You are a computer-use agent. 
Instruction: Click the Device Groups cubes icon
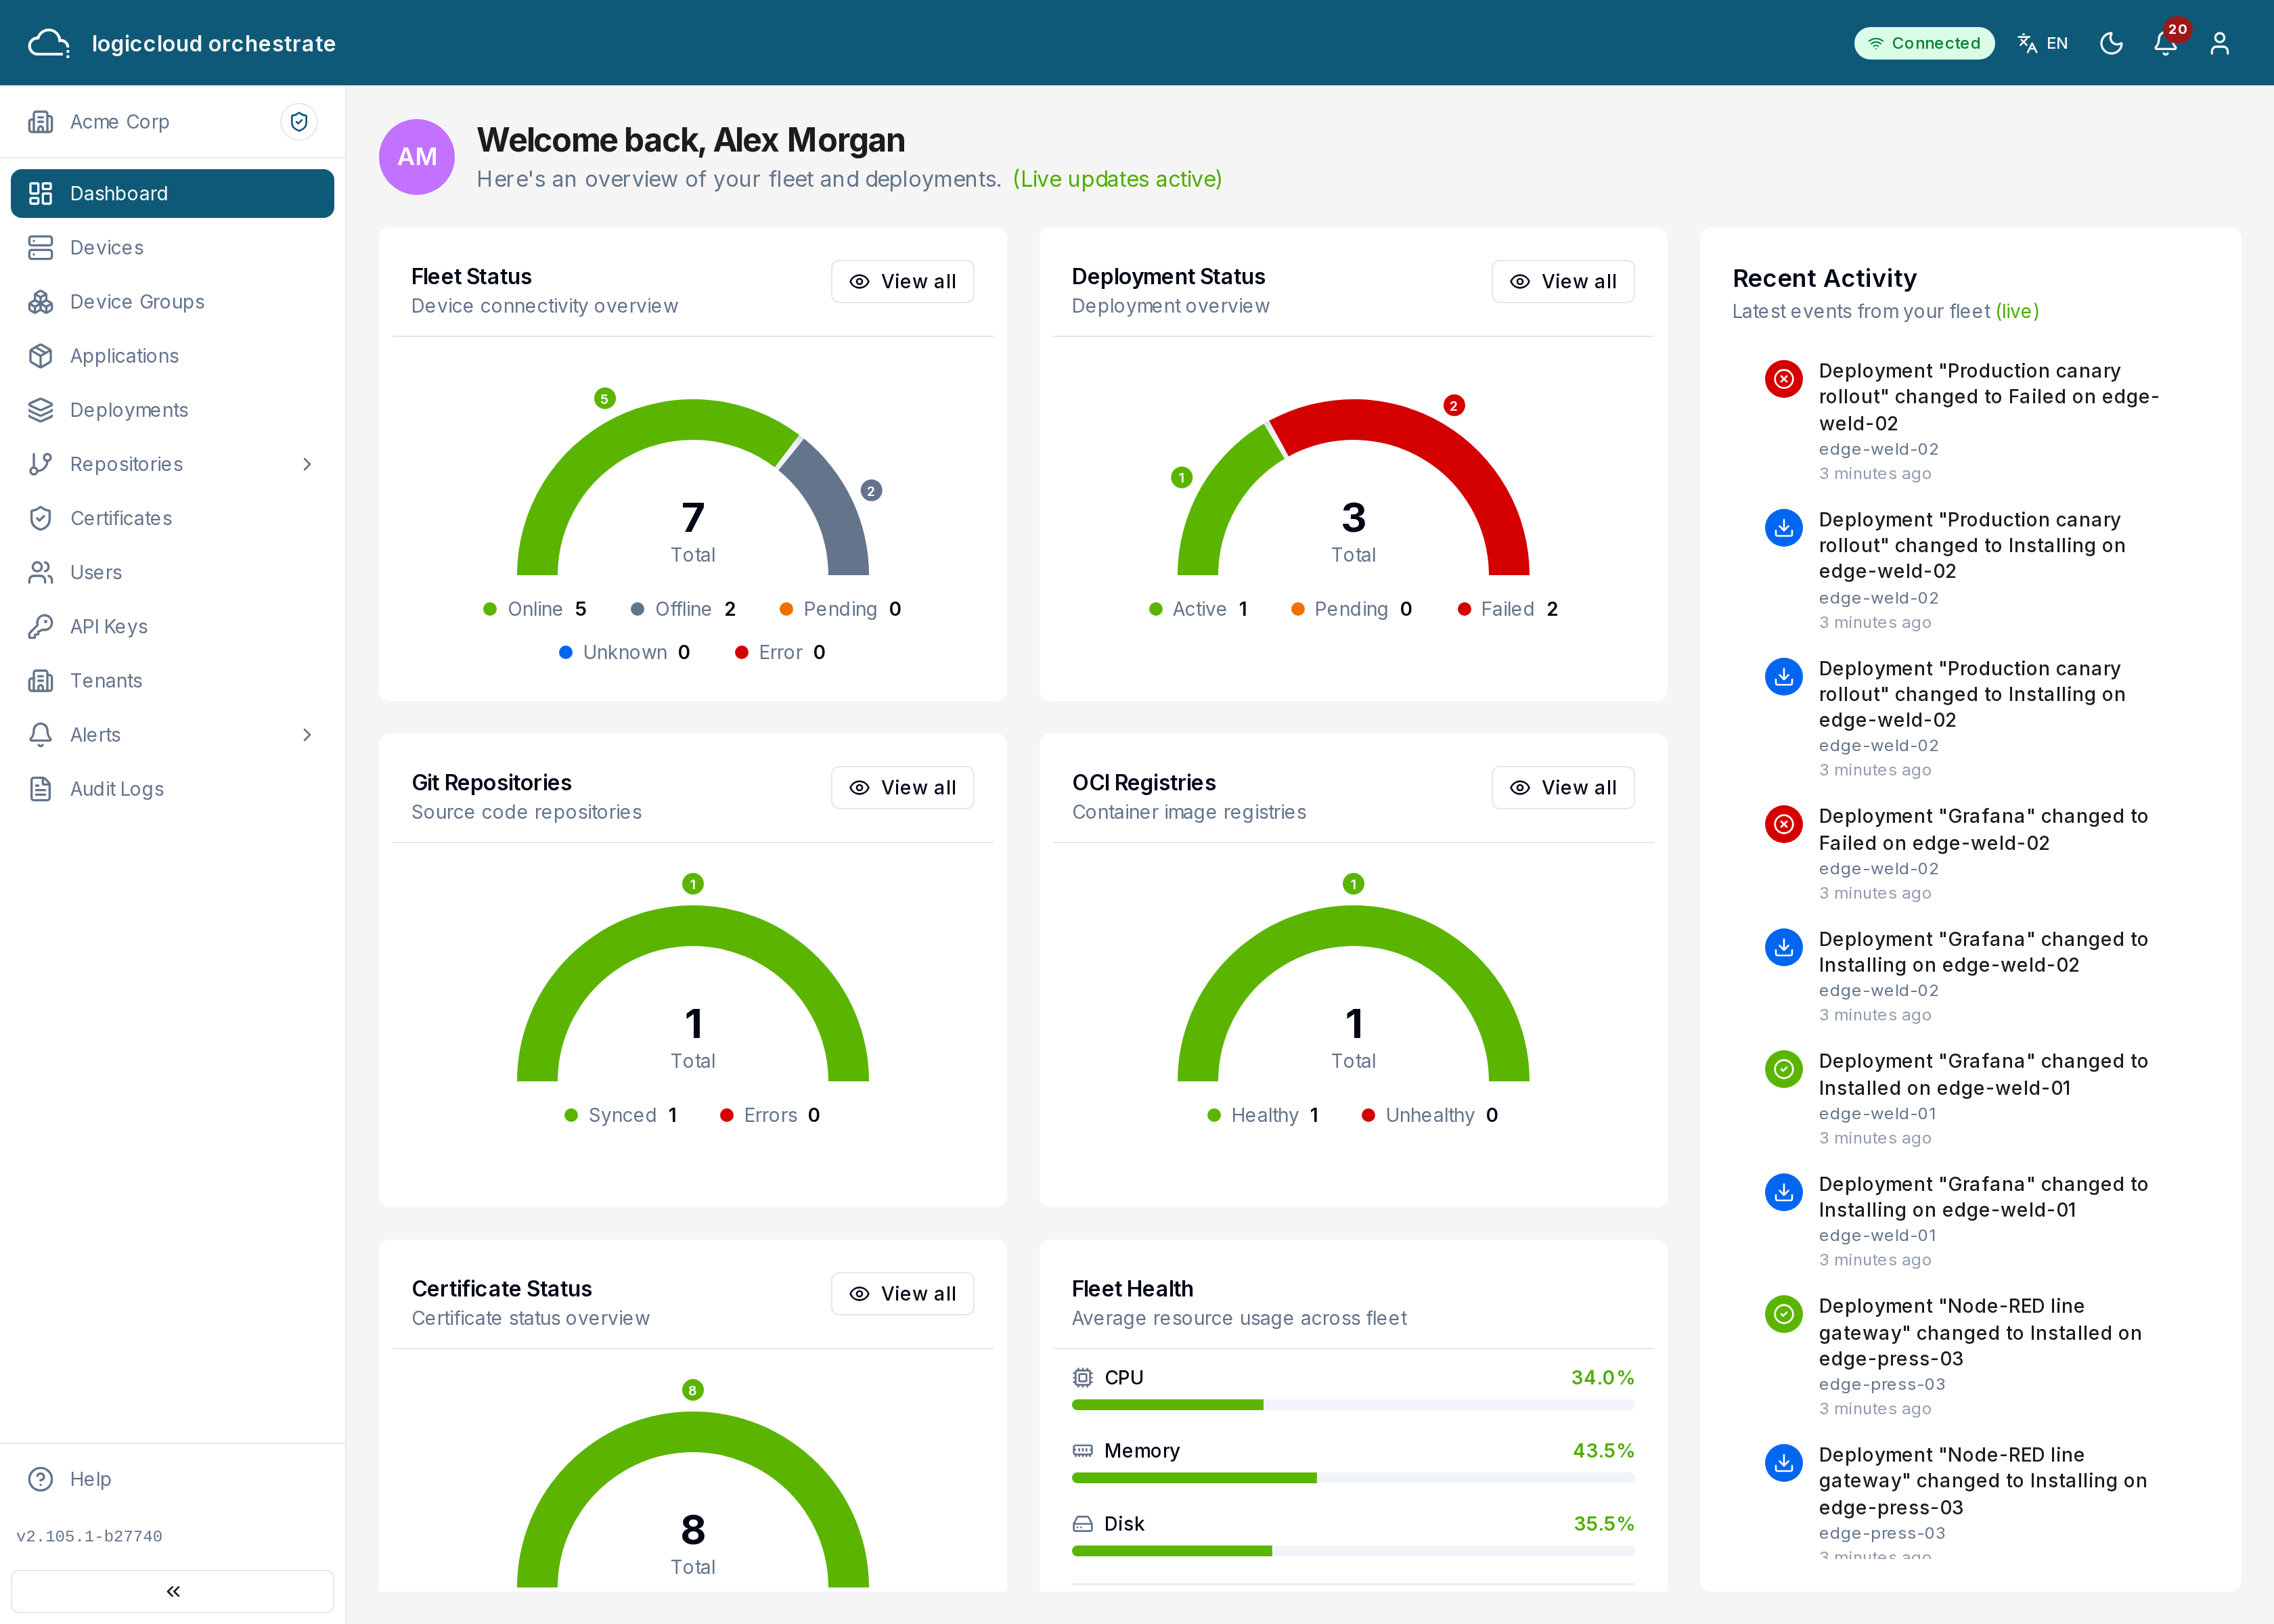coord(41,302)
